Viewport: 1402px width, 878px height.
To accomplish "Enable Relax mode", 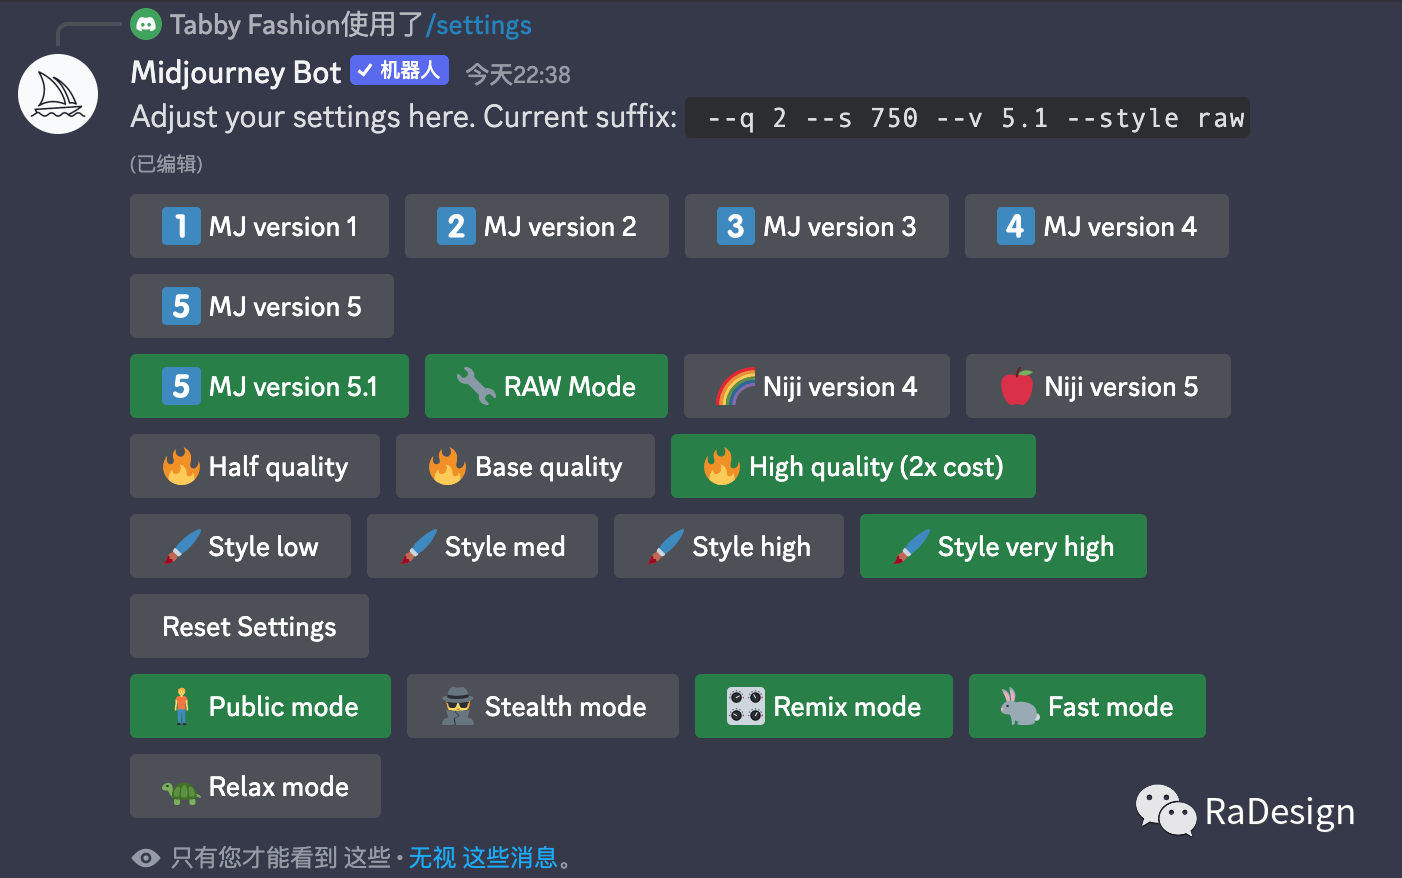I will point(255,786).
